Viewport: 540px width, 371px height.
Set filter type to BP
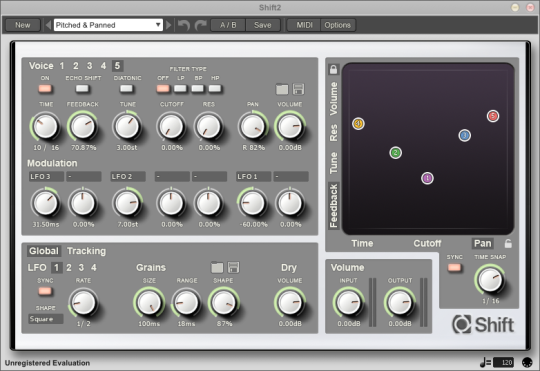coord(198,89)
